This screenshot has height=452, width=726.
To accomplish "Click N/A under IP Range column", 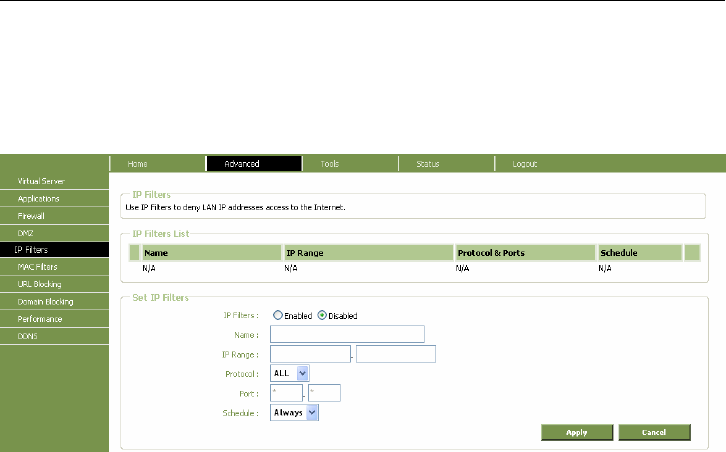I will pos(291,268).
